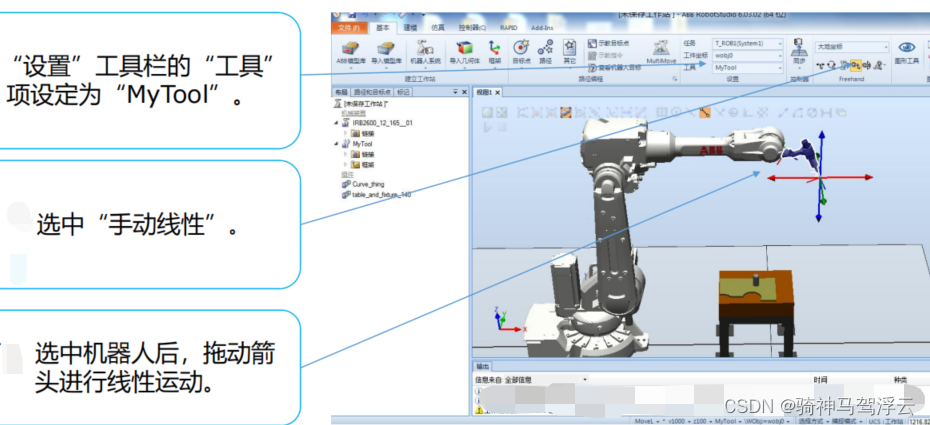Select the unsaved station root node in tree
Viewport: 930px width, 425px height.
click(361, 104)
